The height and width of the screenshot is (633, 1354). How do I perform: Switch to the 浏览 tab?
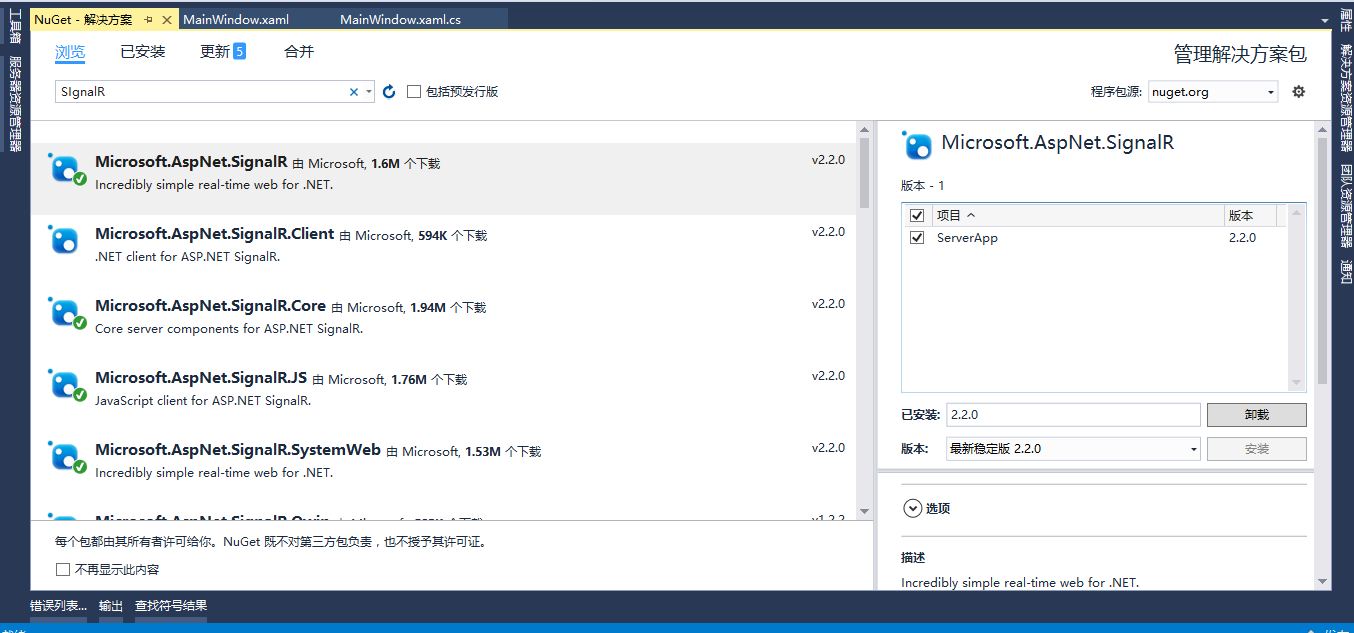[70, 52]
